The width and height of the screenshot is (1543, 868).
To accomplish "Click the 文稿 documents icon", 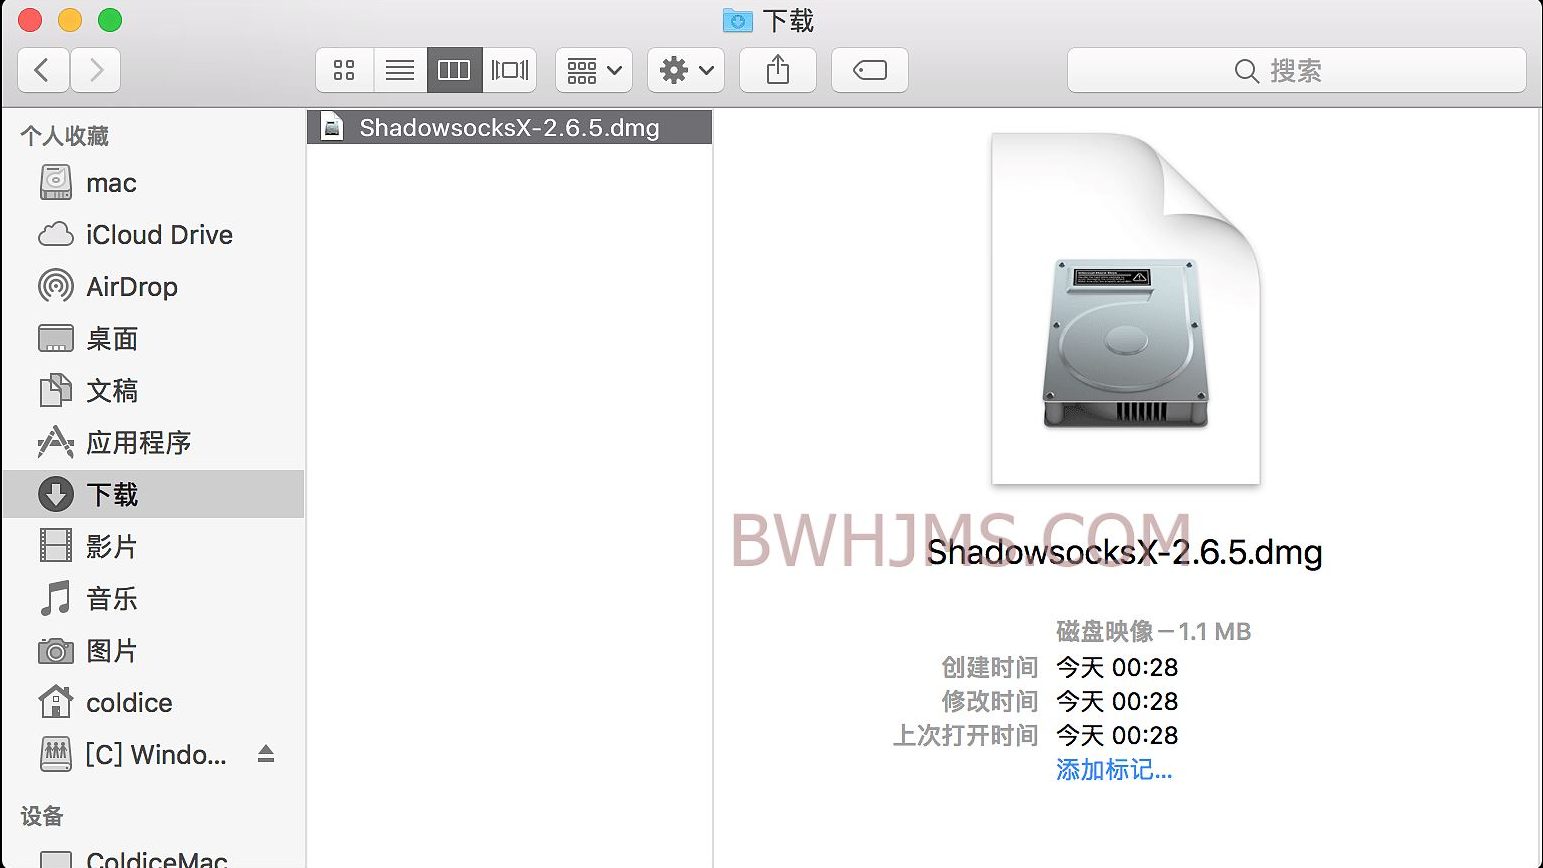I will [56, 391].
